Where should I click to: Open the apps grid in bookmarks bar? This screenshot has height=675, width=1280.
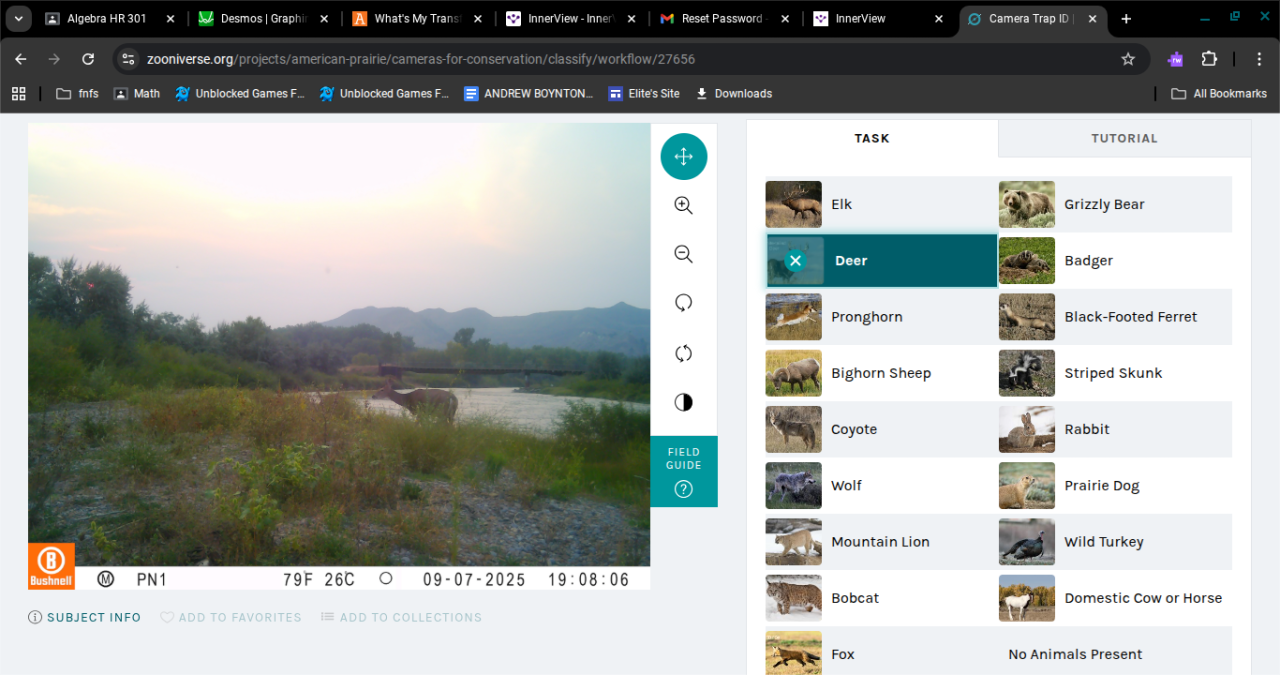click(x=18, y=93)
